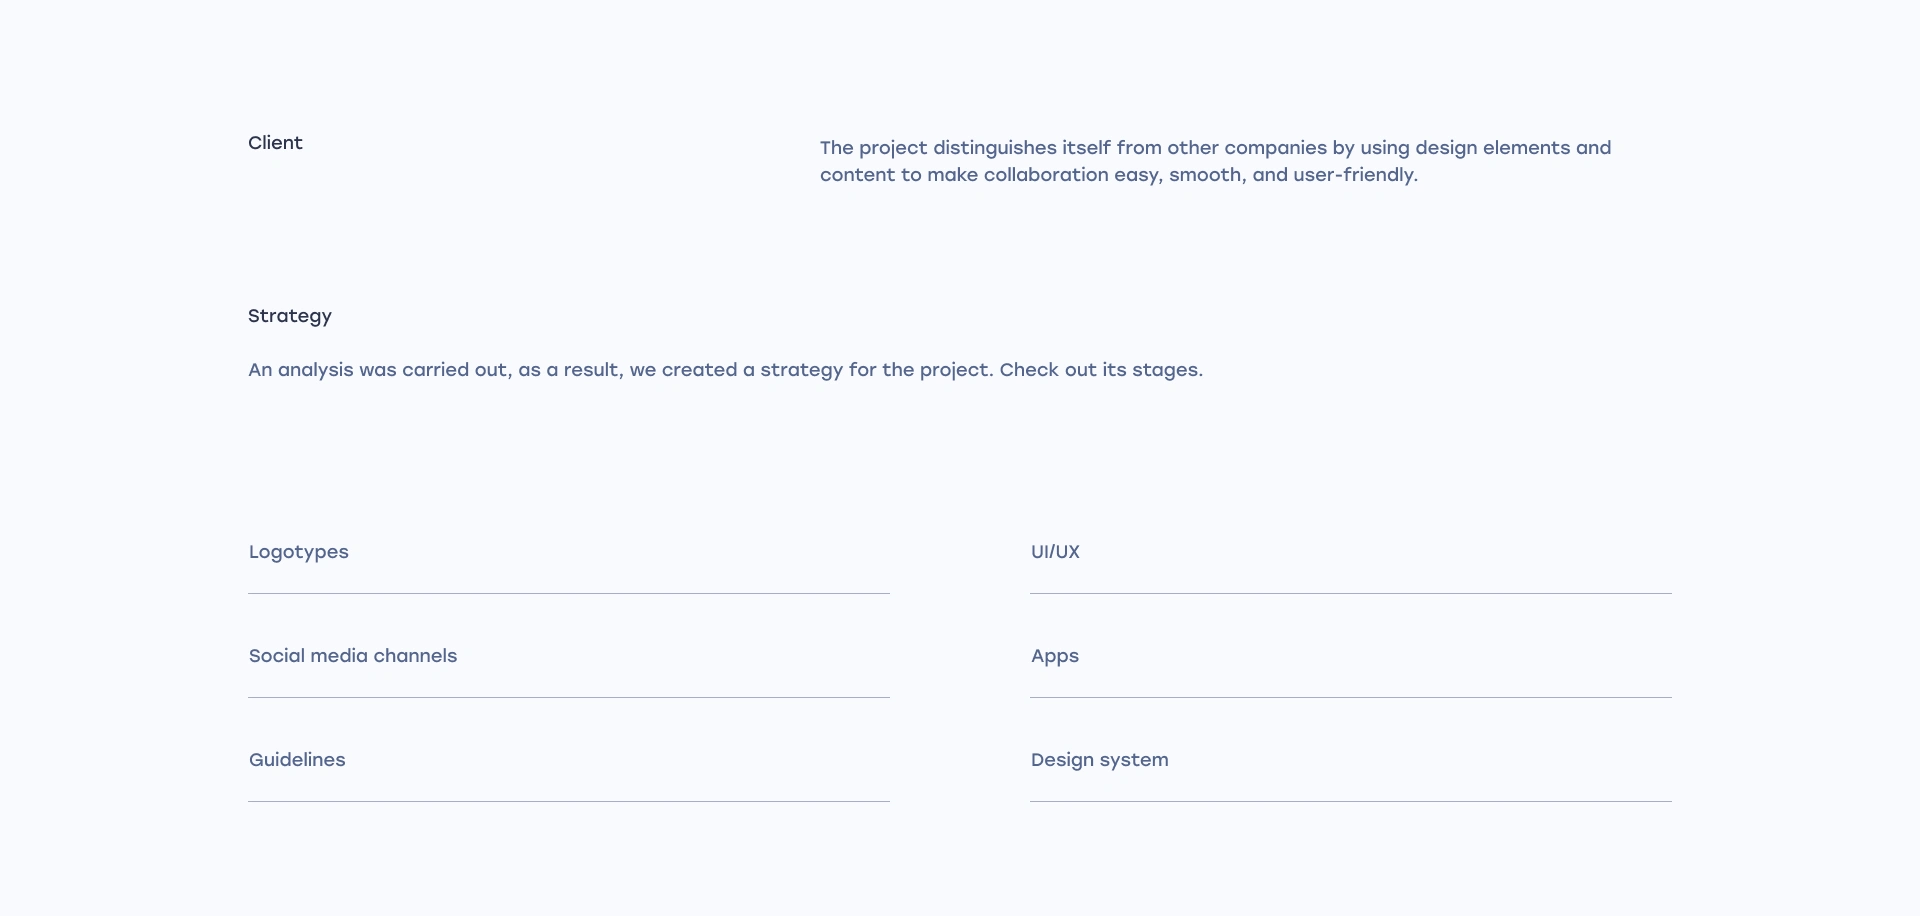Click the divider below Design system
This screenshot has width=1920, height=916.
(x=1350, y=802)
